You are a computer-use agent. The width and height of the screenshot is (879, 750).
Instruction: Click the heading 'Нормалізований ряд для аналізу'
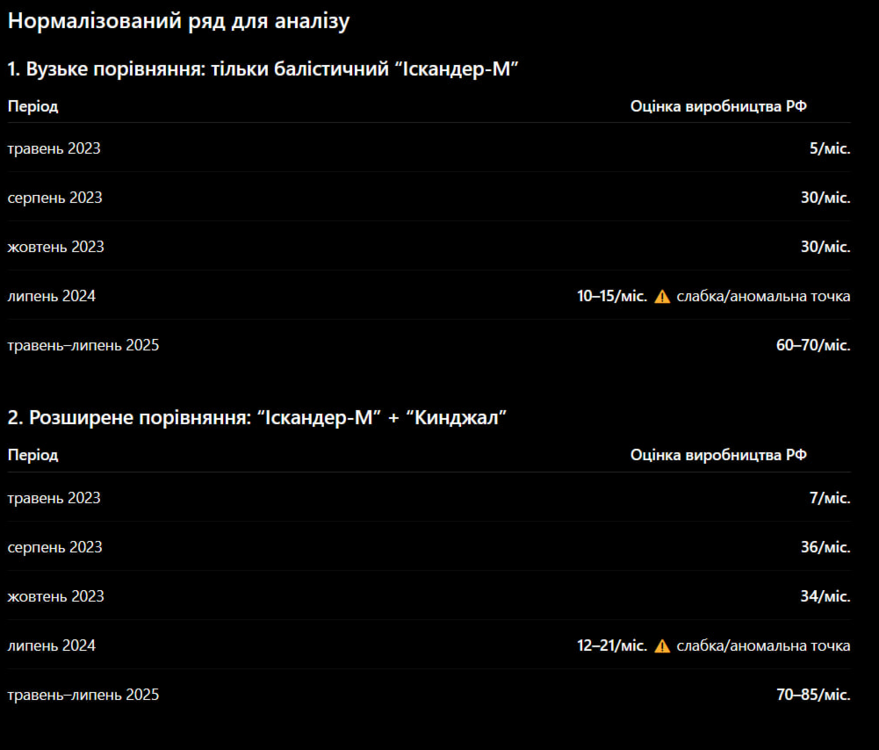[x=179, y=21]
